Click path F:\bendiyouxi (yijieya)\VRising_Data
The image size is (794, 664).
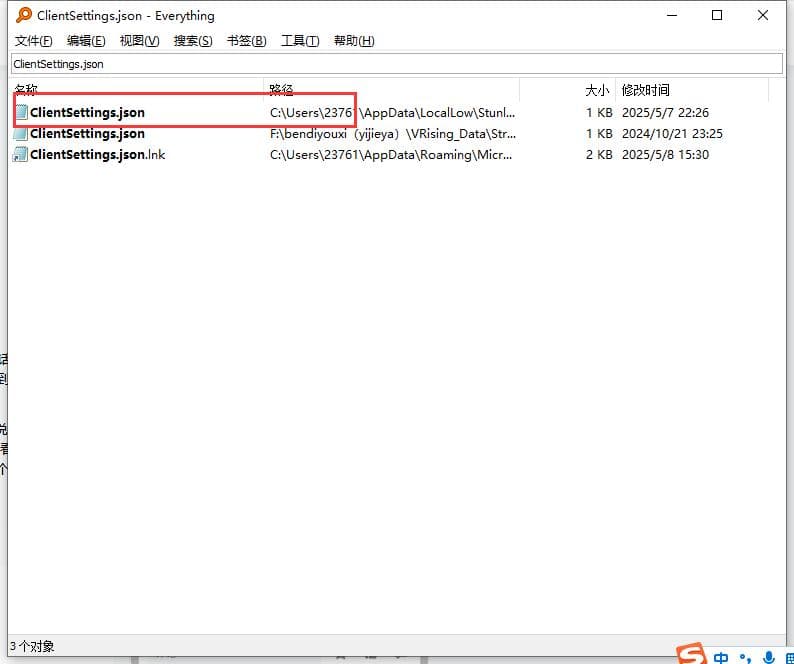click(x=392, y=134)
